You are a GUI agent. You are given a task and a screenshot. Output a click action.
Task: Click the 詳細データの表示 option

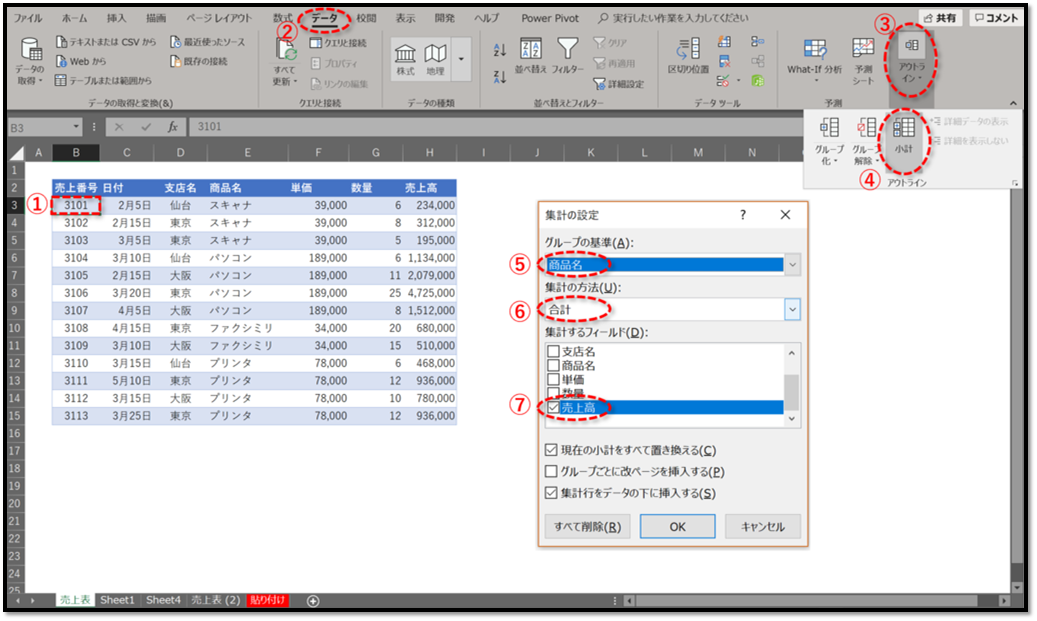click(x=970, y=122)
